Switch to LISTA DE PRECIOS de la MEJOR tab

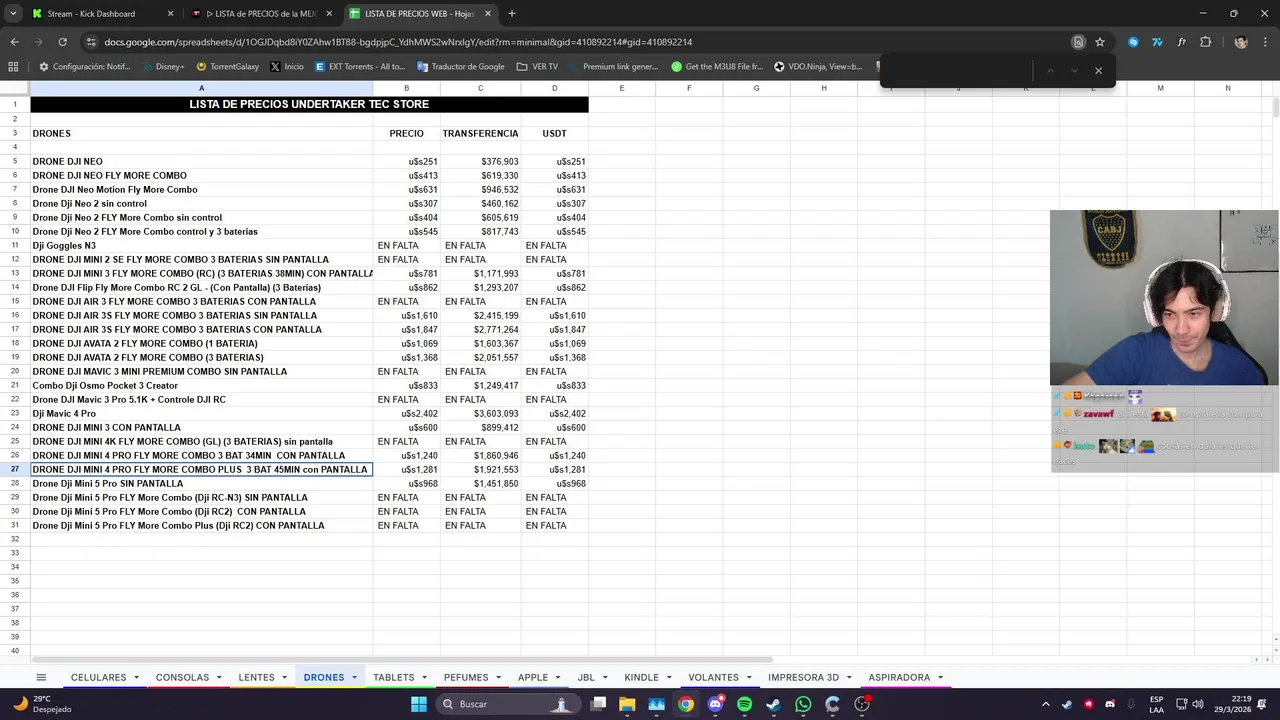pos(262,14)
